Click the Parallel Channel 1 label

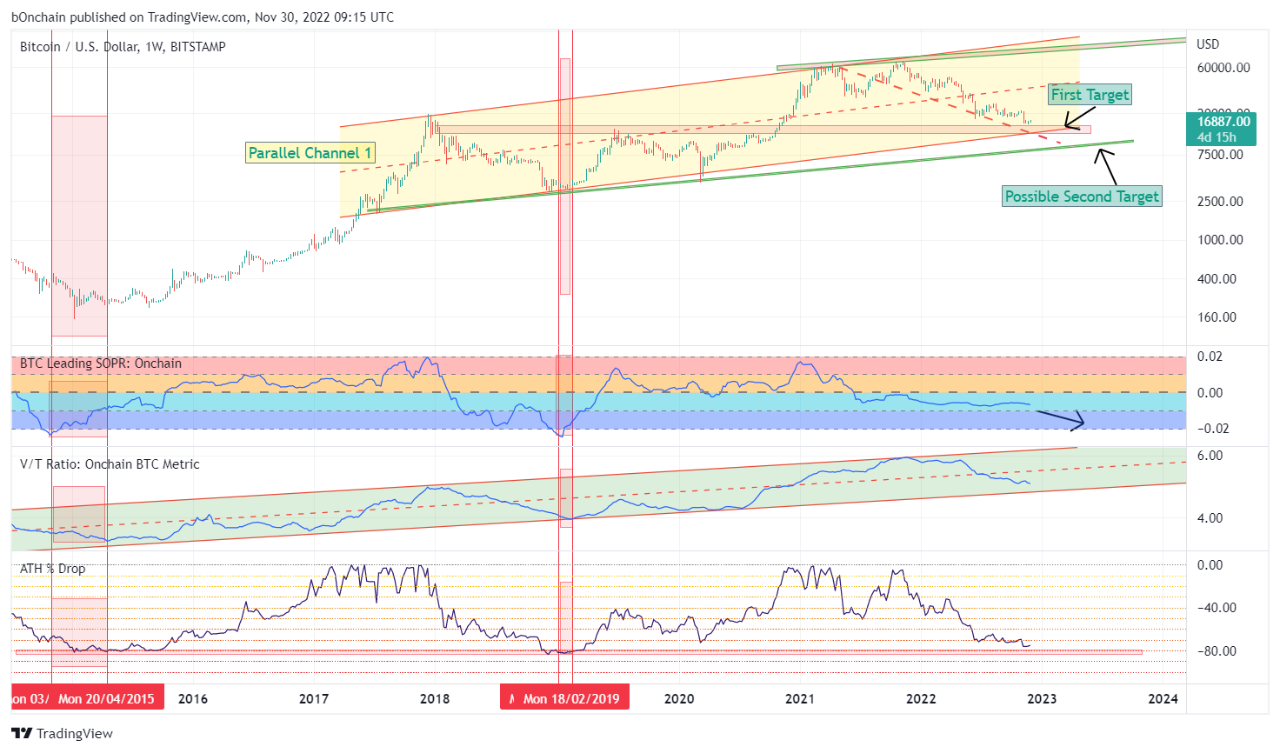coord(310,153)
